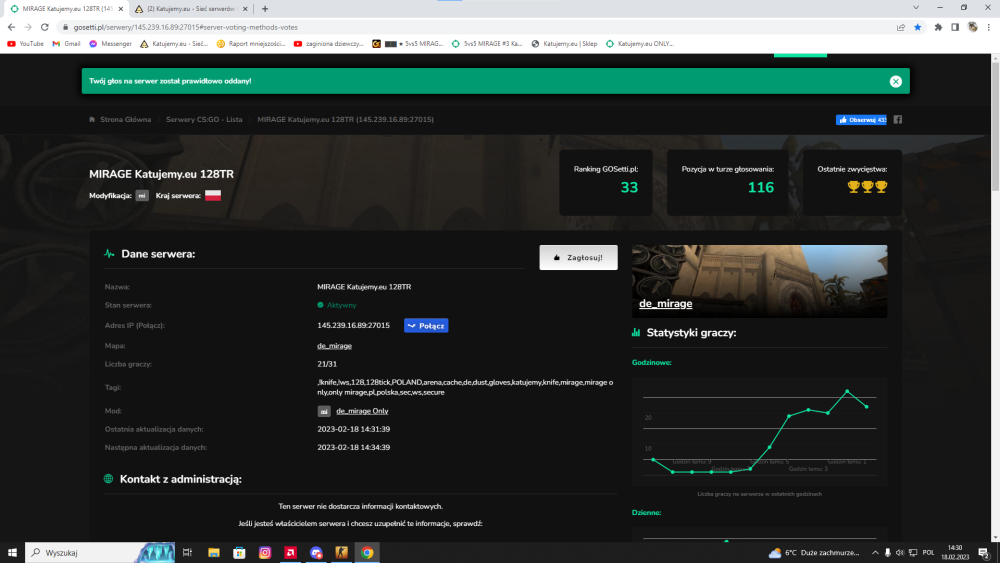The width and height of the screenshot is (1000, 563).
Task: Click the page vertical scrollbar
Action: [x=995, y=128]
